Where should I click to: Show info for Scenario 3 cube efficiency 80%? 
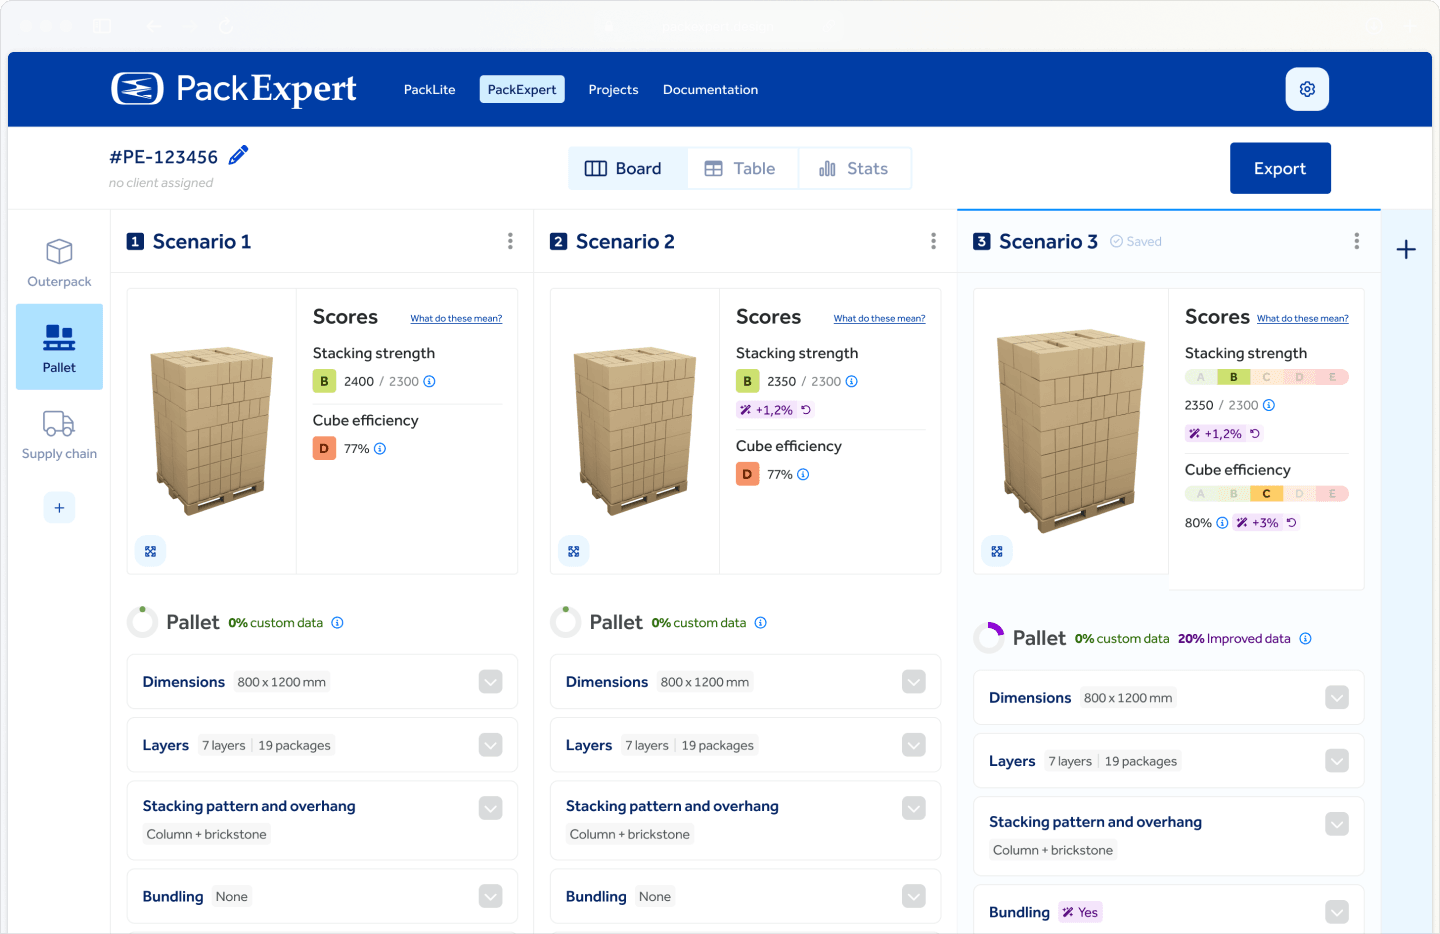pos(1222,523)
